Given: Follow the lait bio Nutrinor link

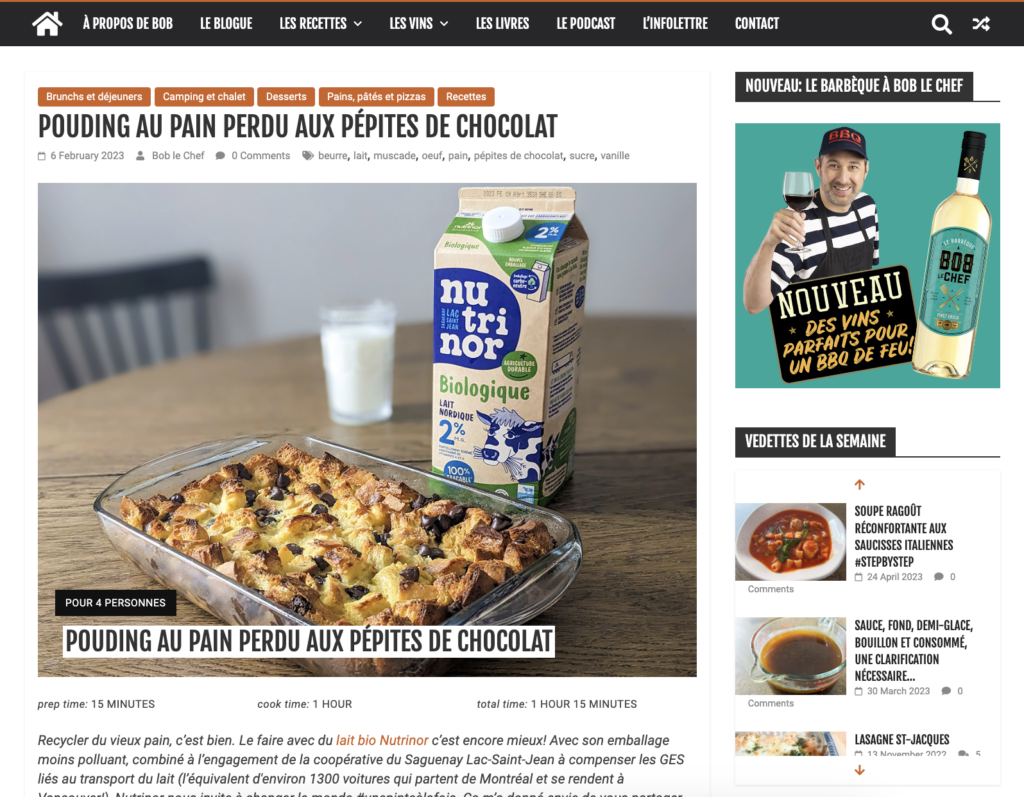Looking at the screenshot, I should [x=382, y=740].
